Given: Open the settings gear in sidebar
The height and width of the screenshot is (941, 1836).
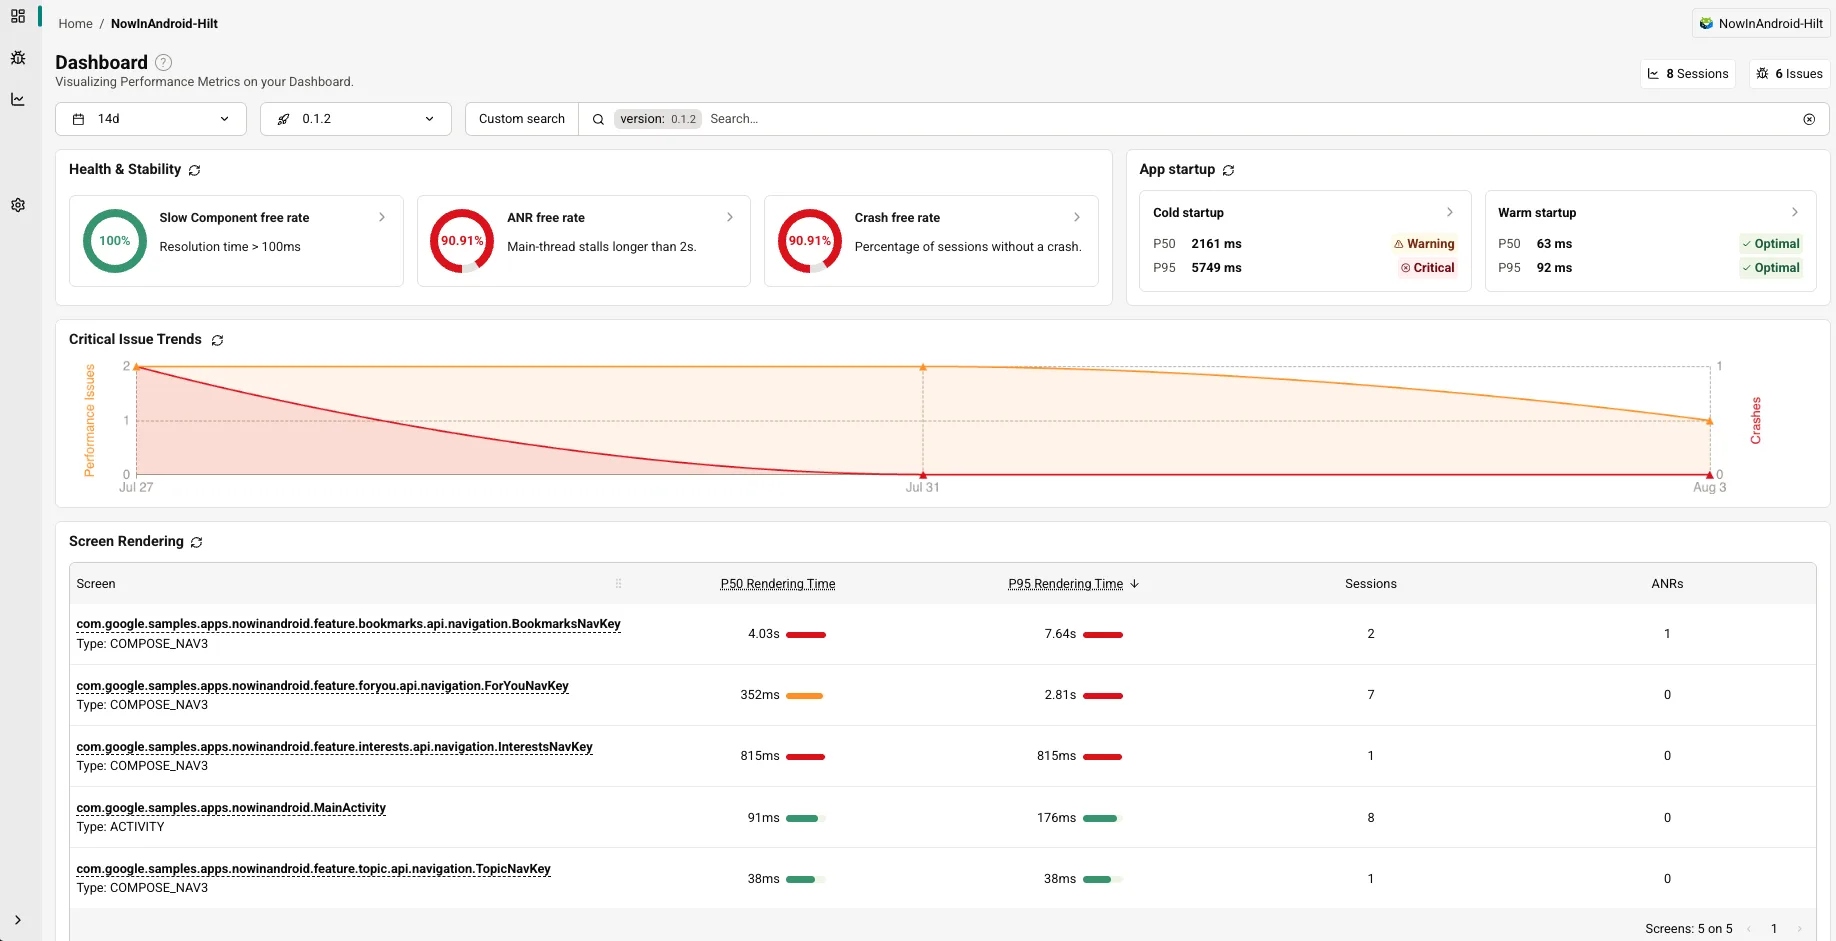Looking at the screenshot, I should click(x=18, y=205).
